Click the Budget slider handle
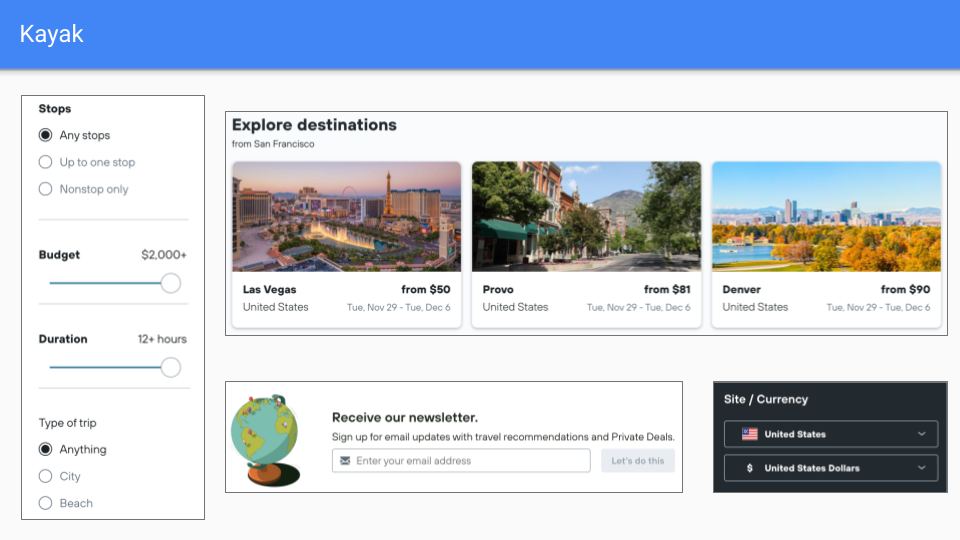 (x=171, y=283)
